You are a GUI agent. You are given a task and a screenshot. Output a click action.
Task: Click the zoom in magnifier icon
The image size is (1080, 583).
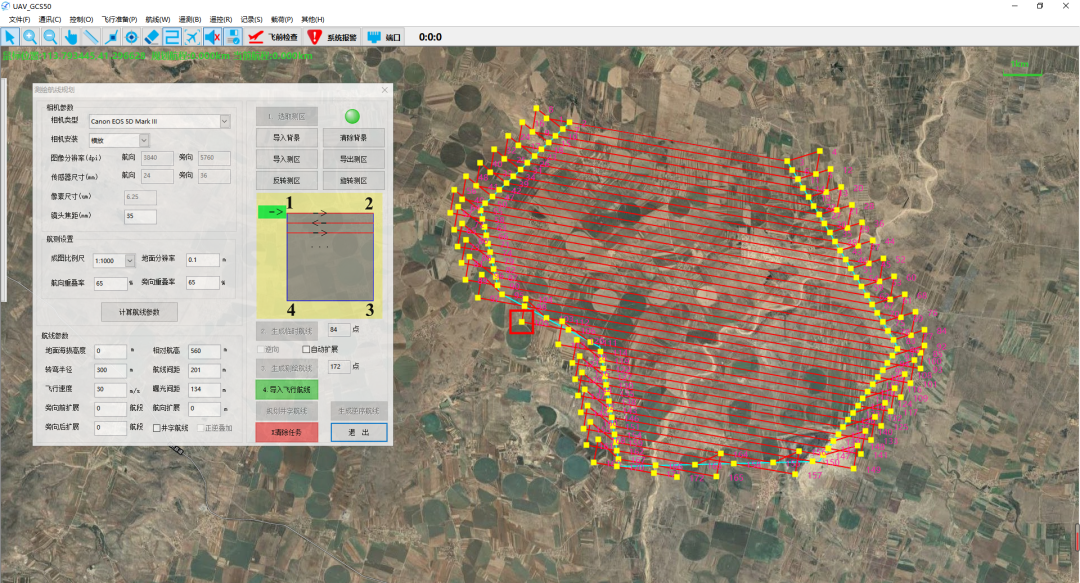coord(30,37)
